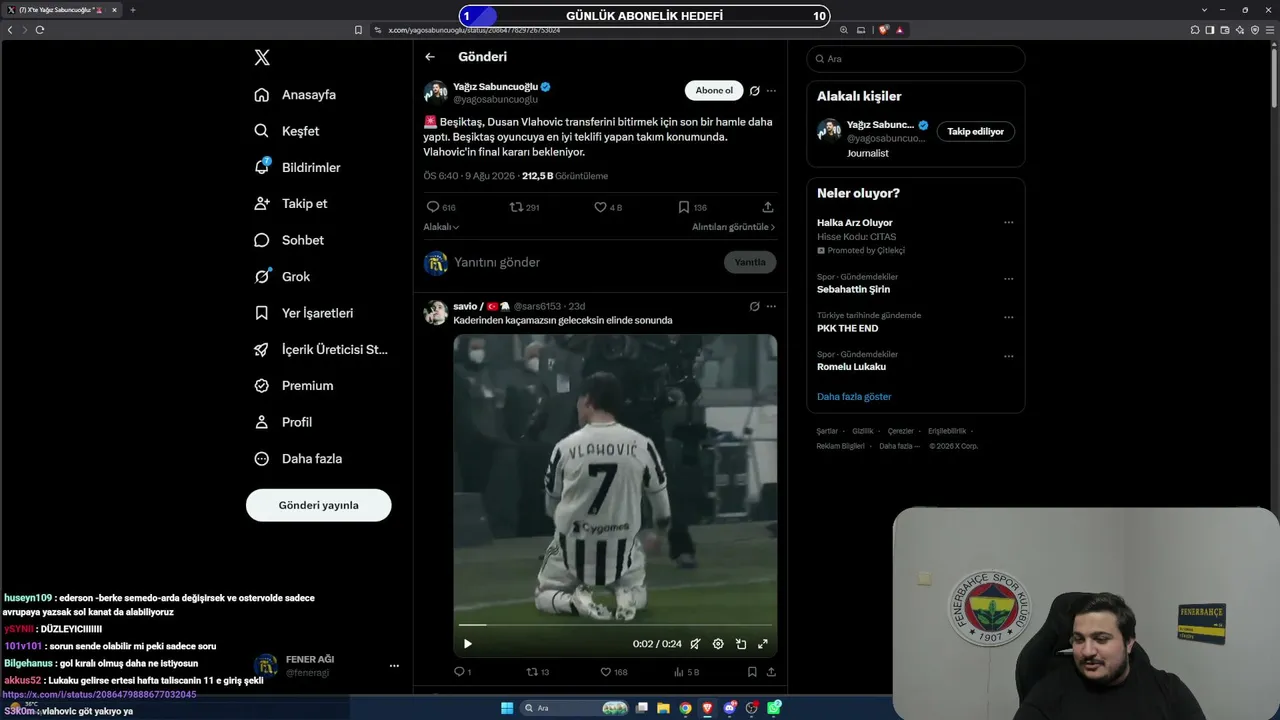The width and height of the screenshot is (1280, 720).
Task: Focus the Yanıtını gönder reply field
Action: tap(585, 262)
